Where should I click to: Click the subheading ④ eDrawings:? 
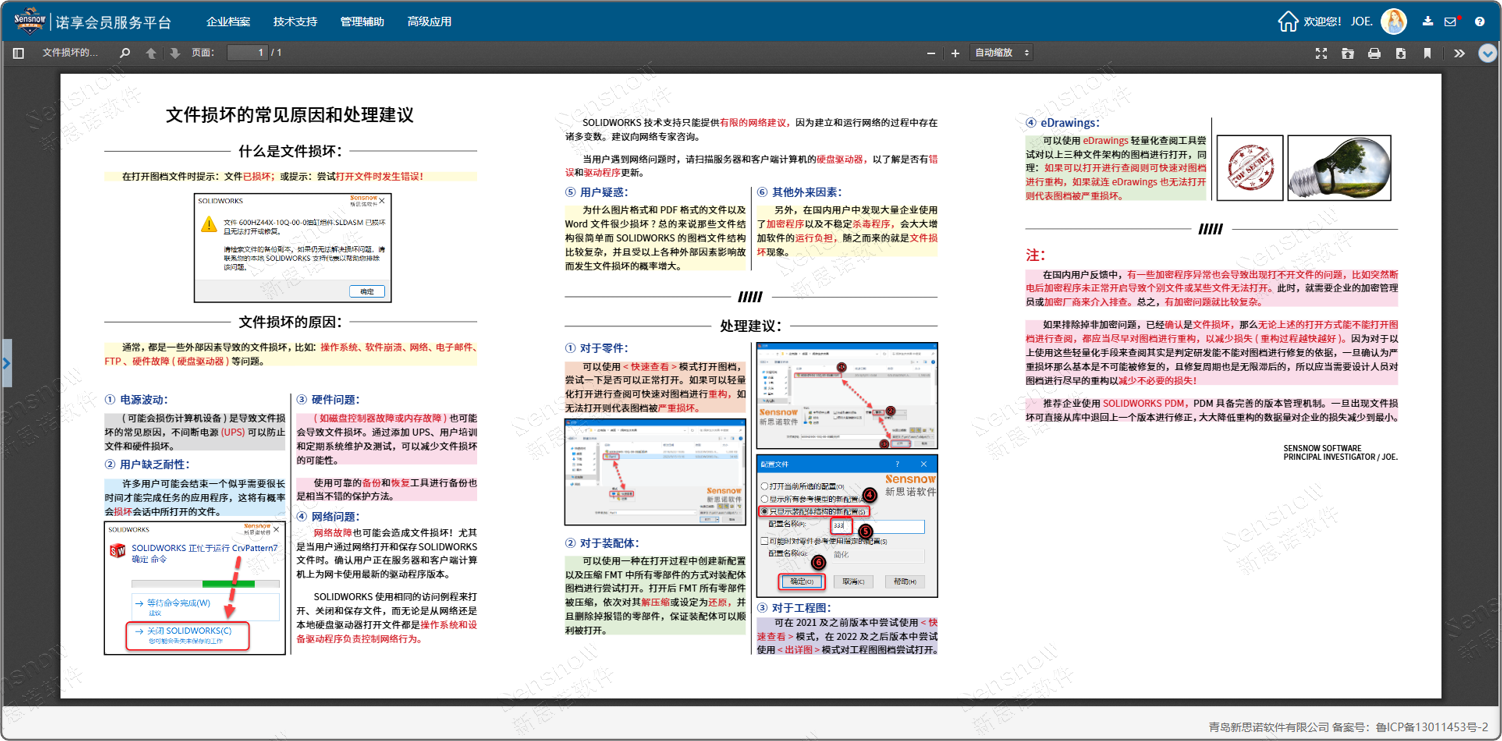pos(1062,123)
